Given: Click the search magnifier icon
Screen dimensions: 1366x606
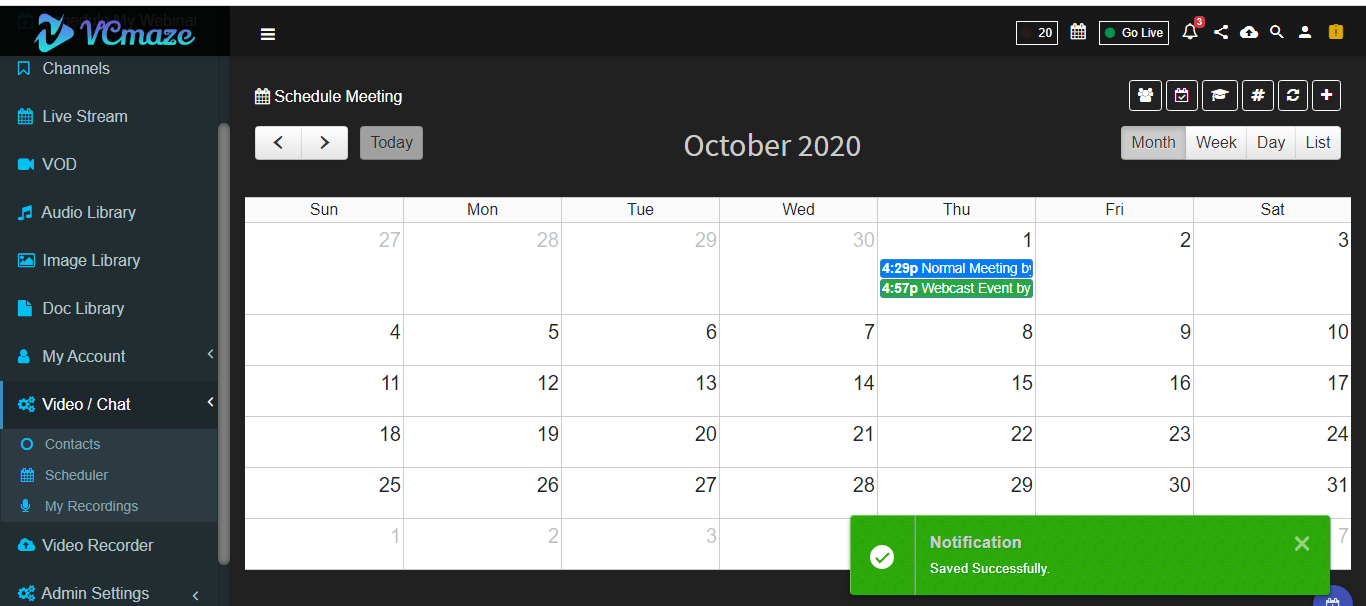Looking at the screenshot, I should (x=1277, y=32).
